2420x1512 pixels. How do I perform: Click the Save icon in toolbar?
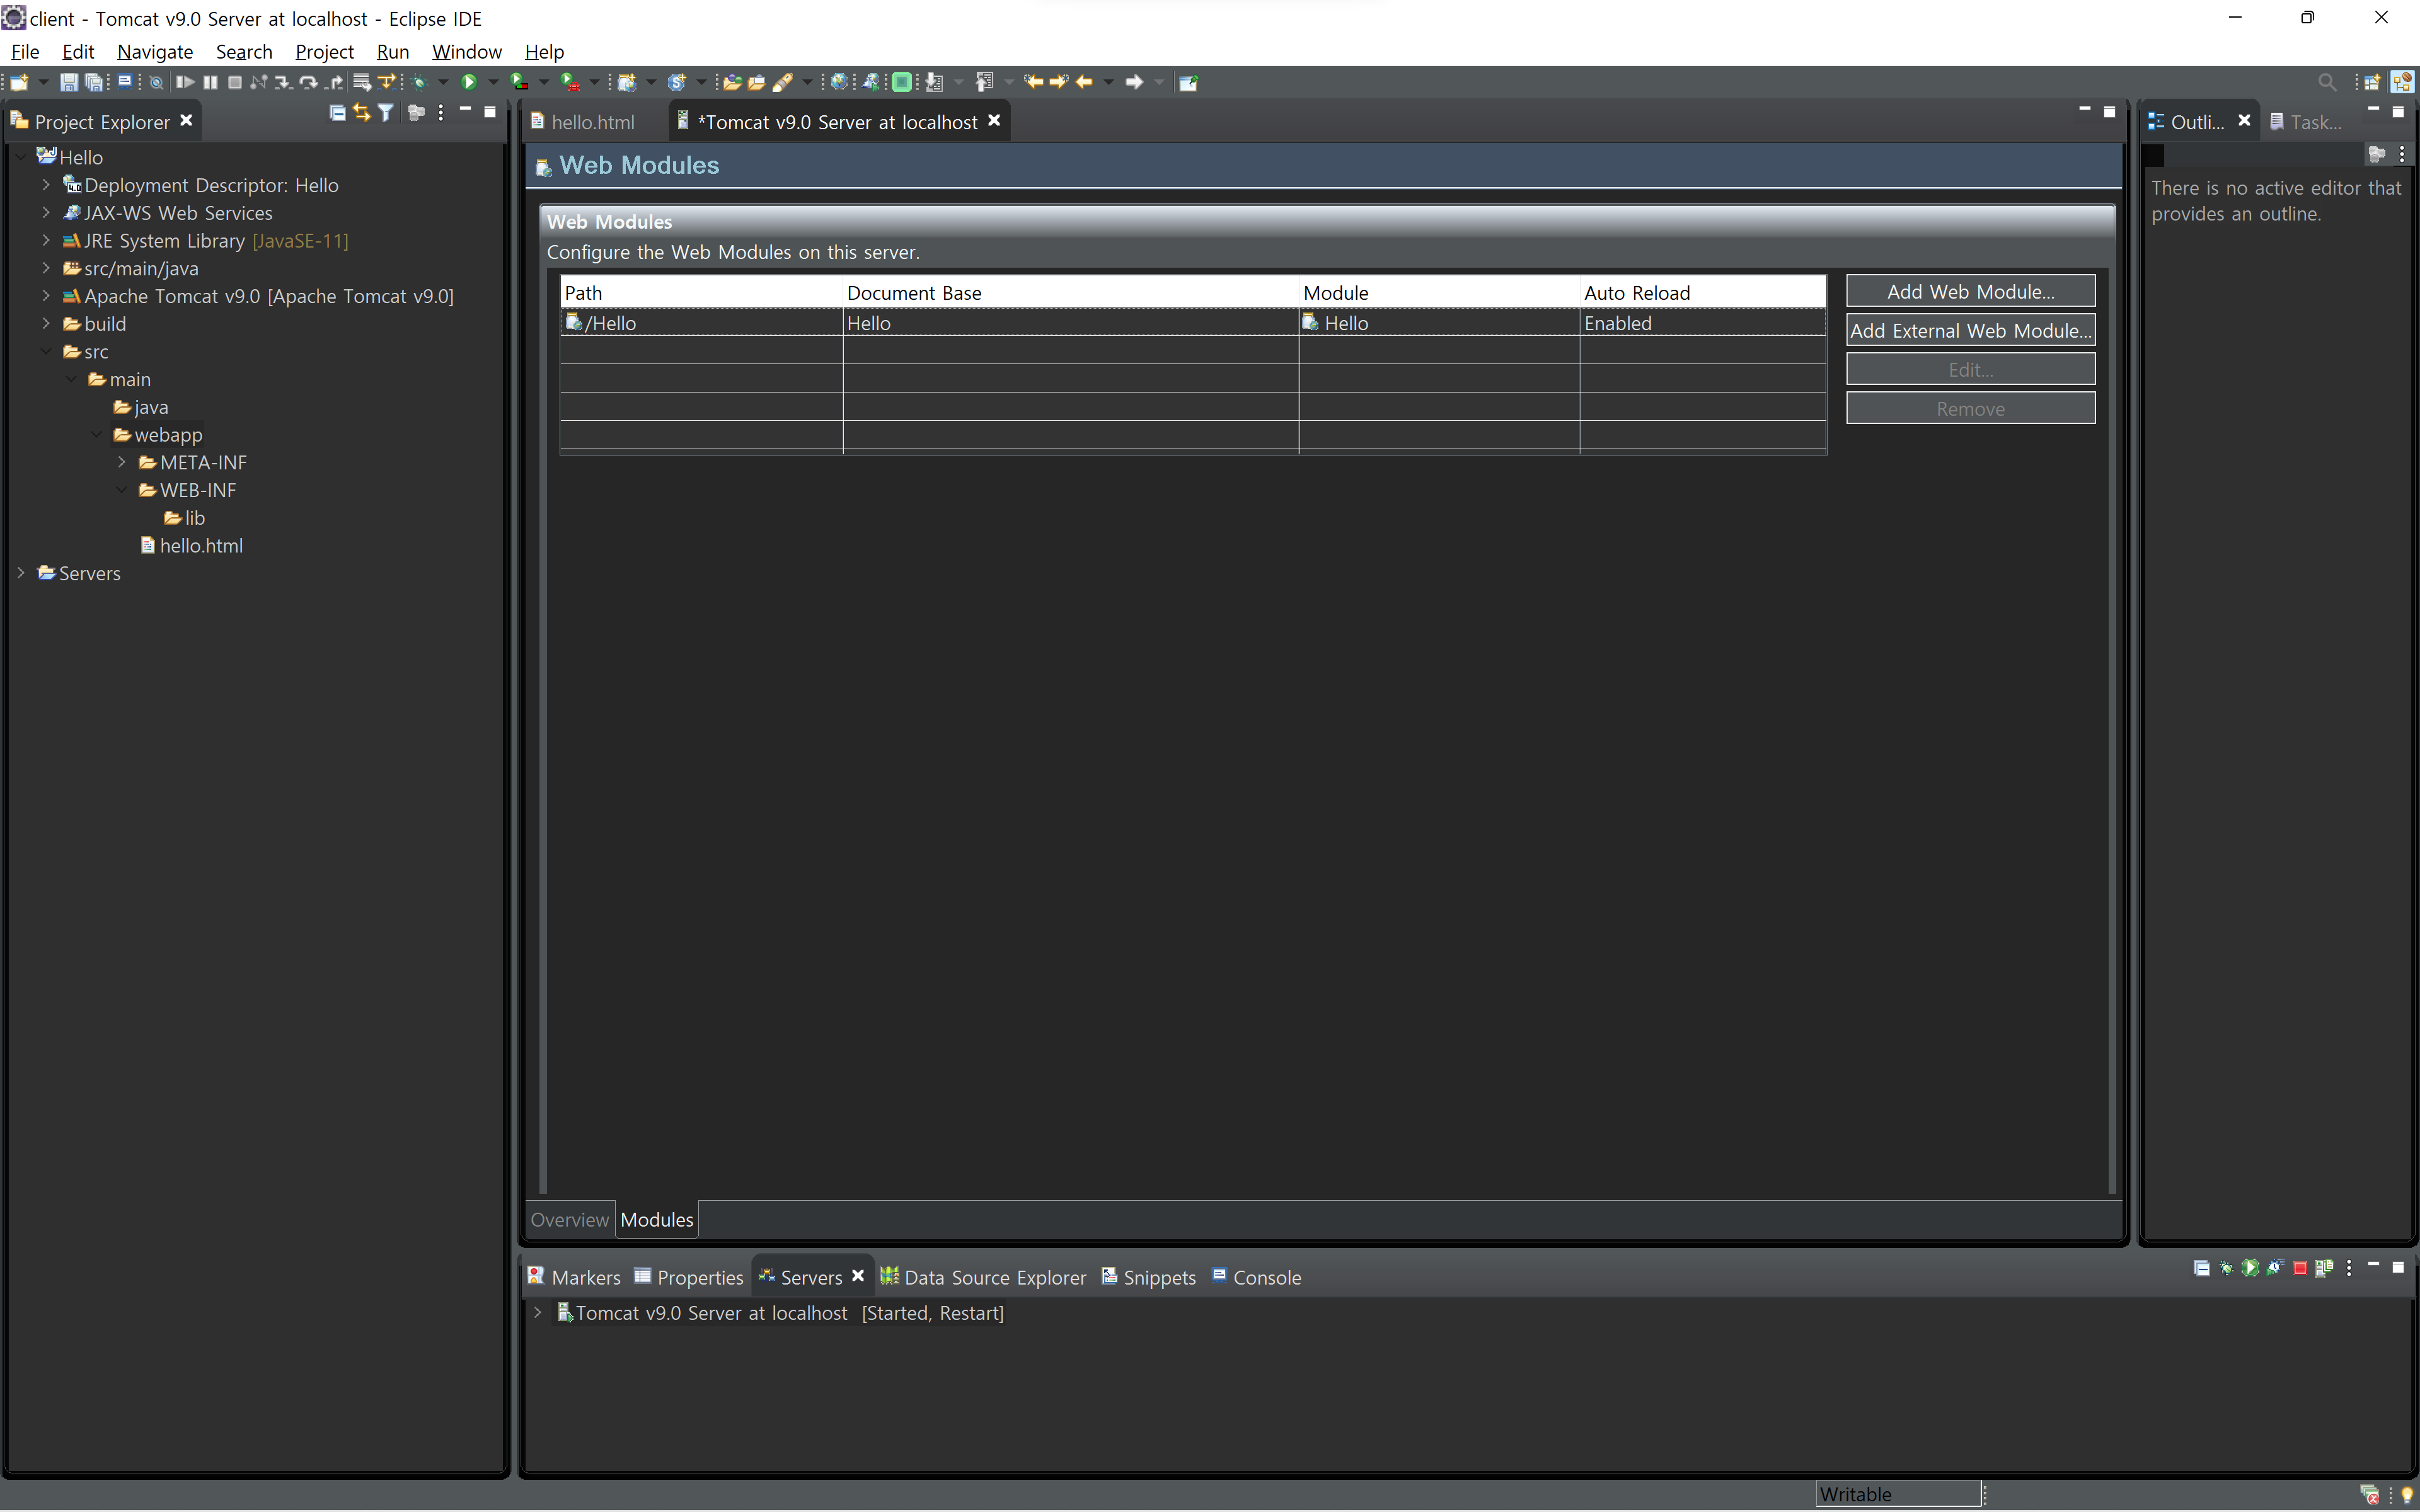click(68, 82)
